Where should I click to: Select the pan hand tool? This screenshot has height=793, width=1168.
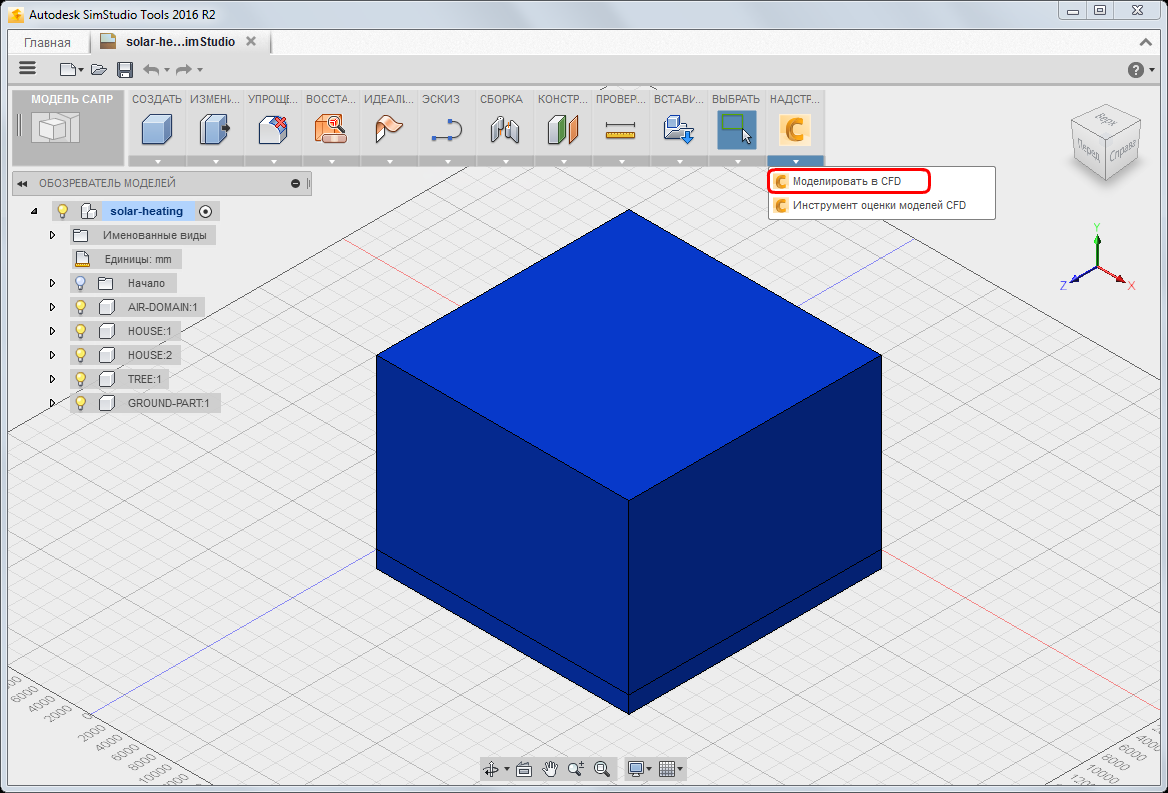(x=550, y=769)
